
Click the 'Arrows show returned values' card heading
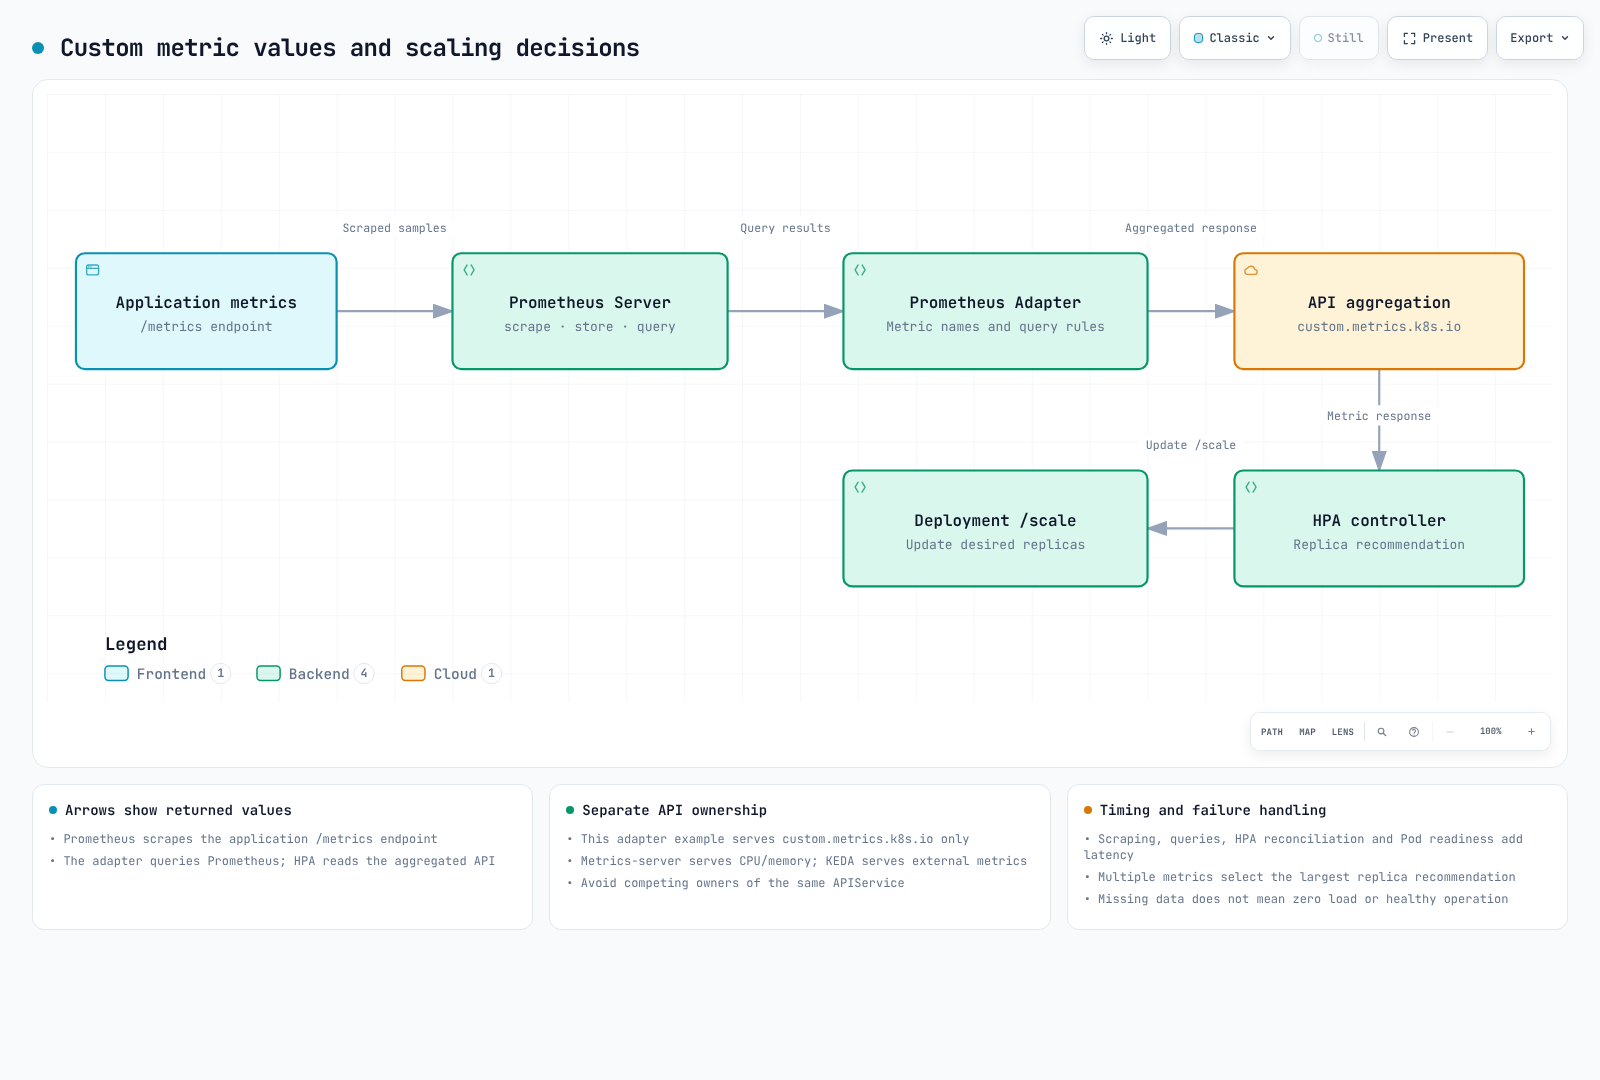(x=178, y=810)
